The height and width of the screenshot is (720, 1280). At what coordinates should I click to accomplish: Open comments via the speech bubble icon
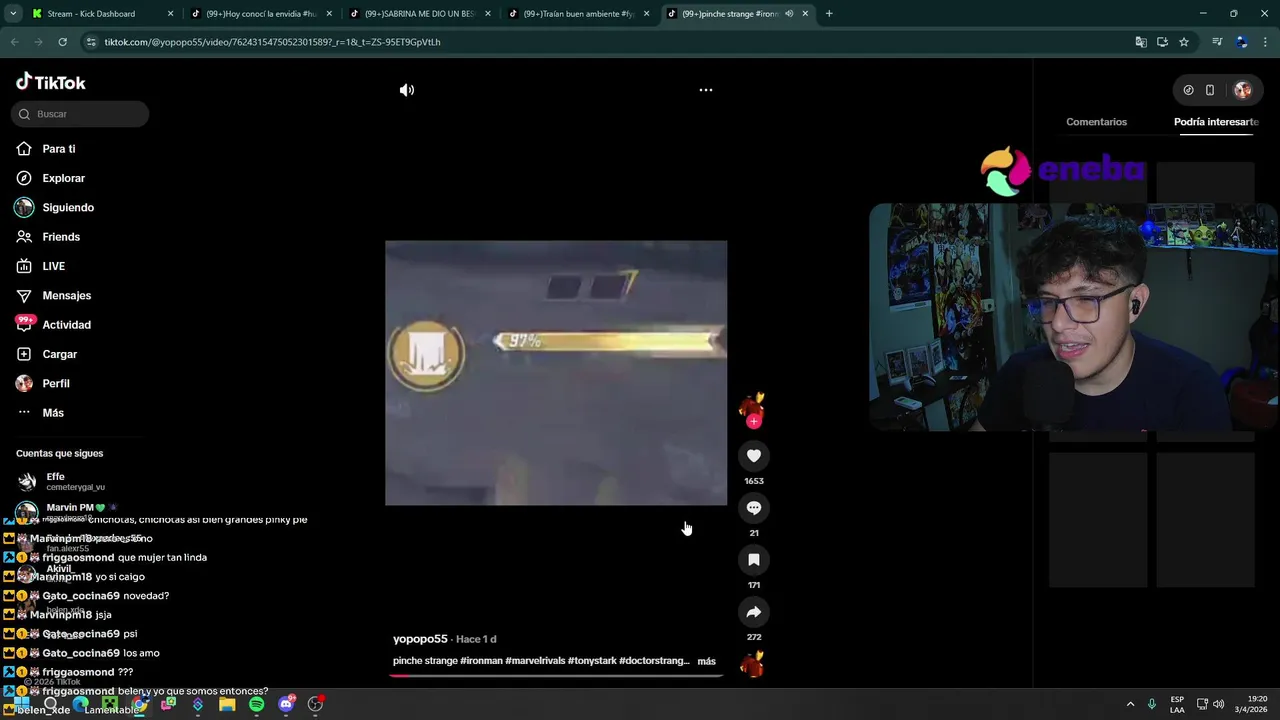click(x=754, y=508)
